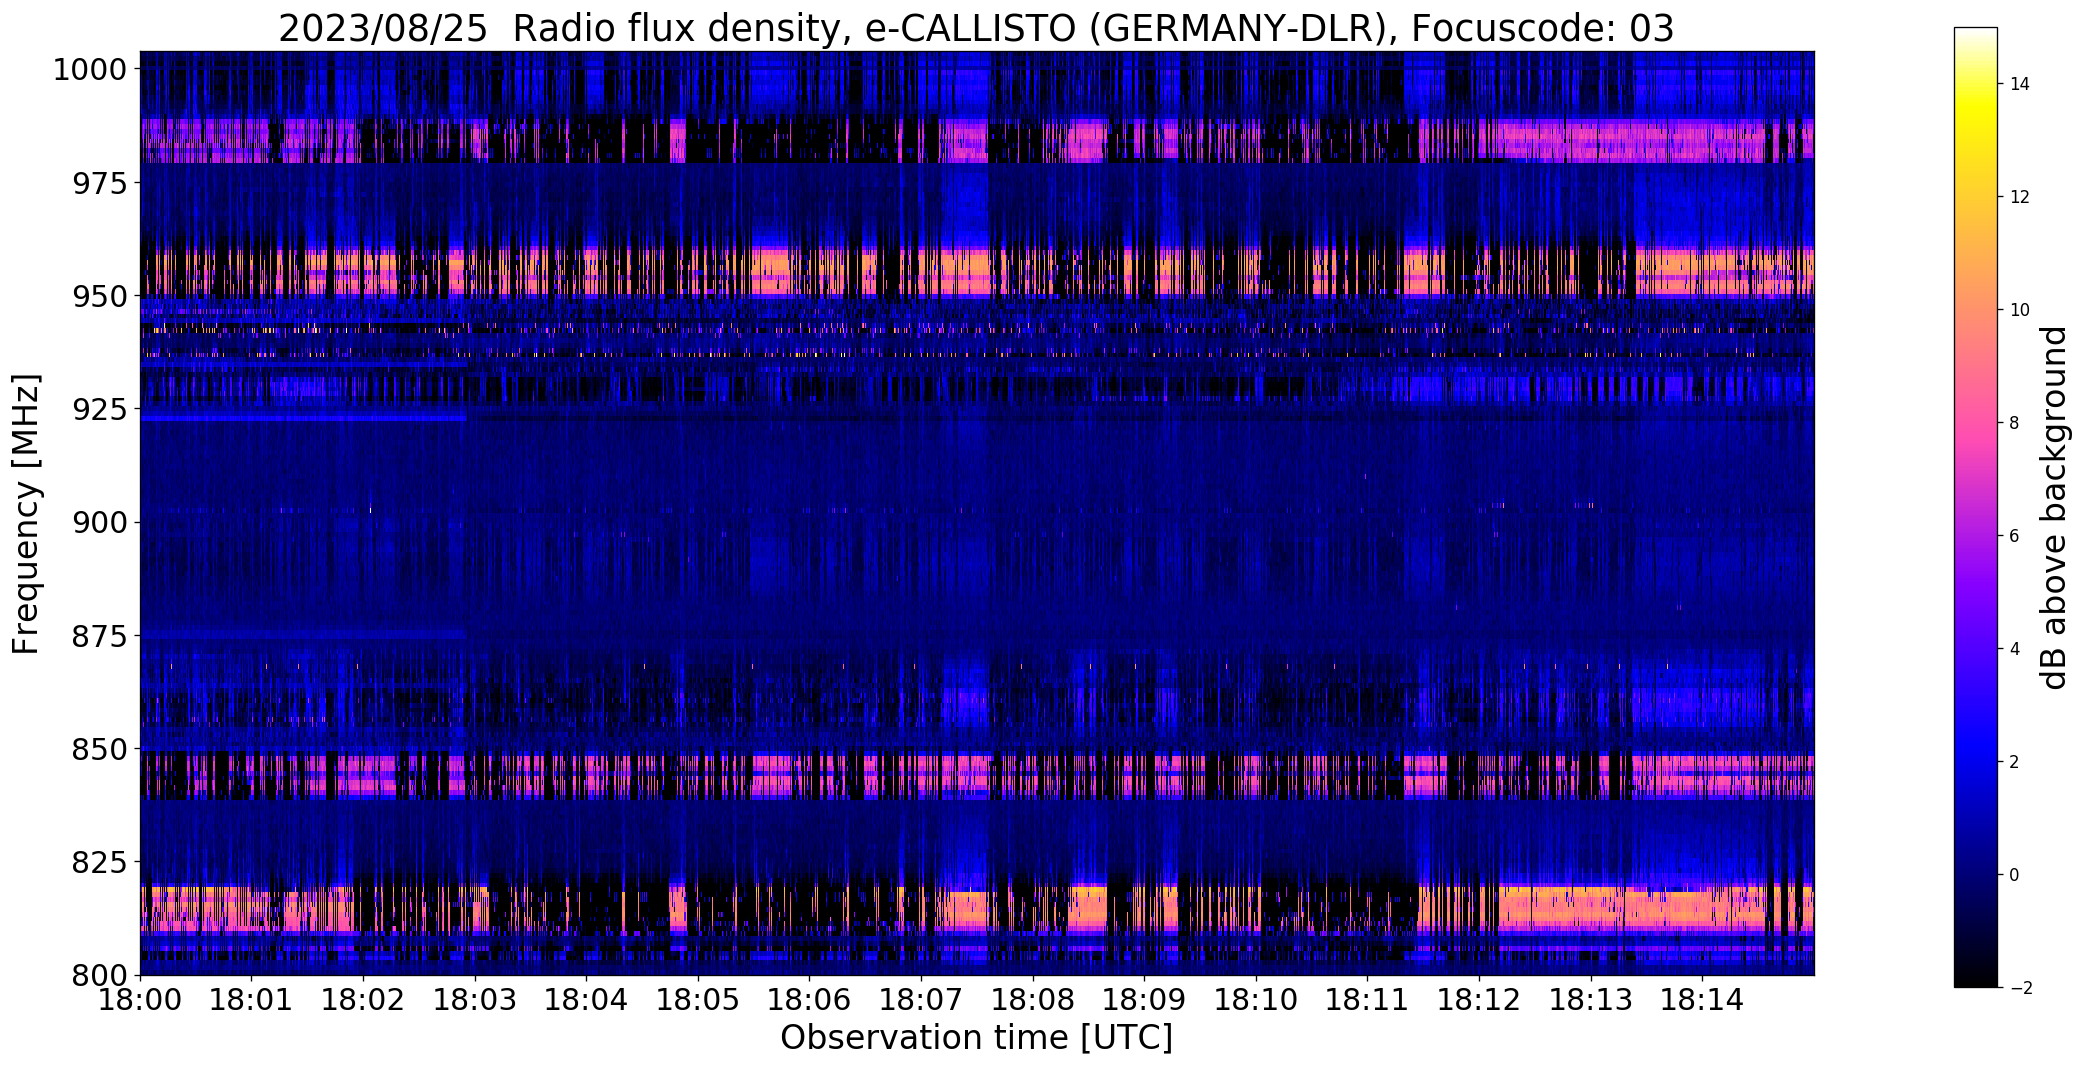The width and height of the screenshot is (2085, 1067).
Task: Click the 18:13 time tick label
Action: point(1591,1000)
